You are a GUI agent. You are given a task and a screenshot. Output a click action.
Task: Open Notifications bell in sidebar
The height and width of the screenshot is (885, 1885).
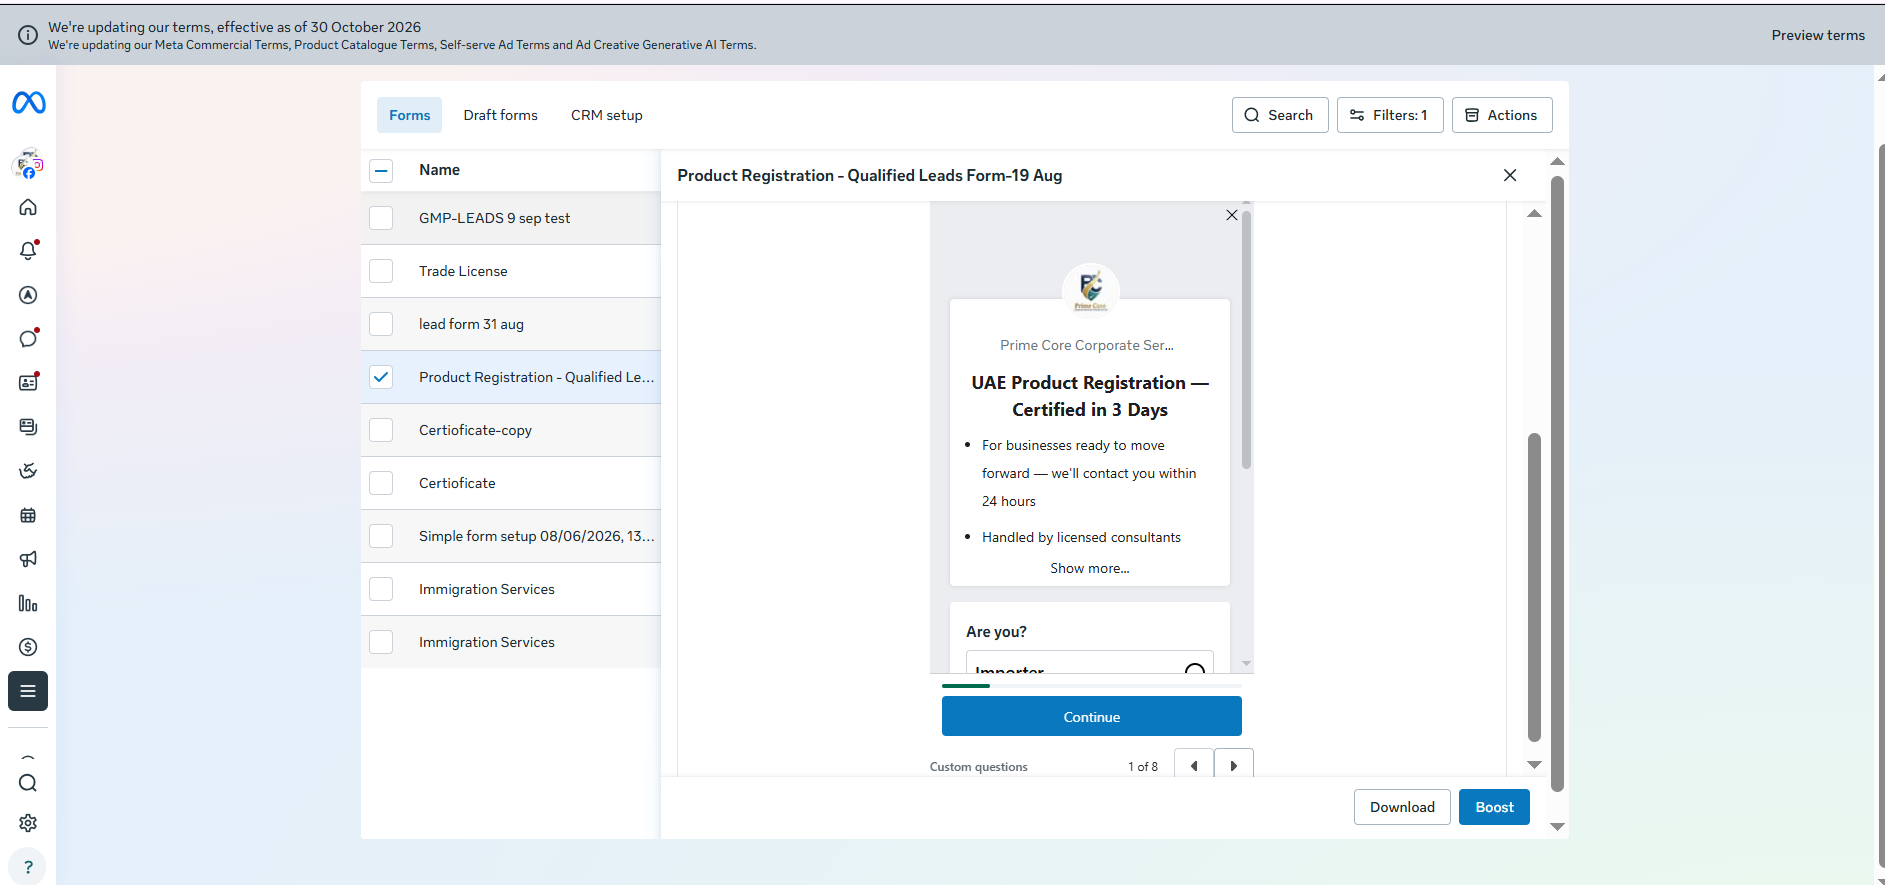(28, 251)
